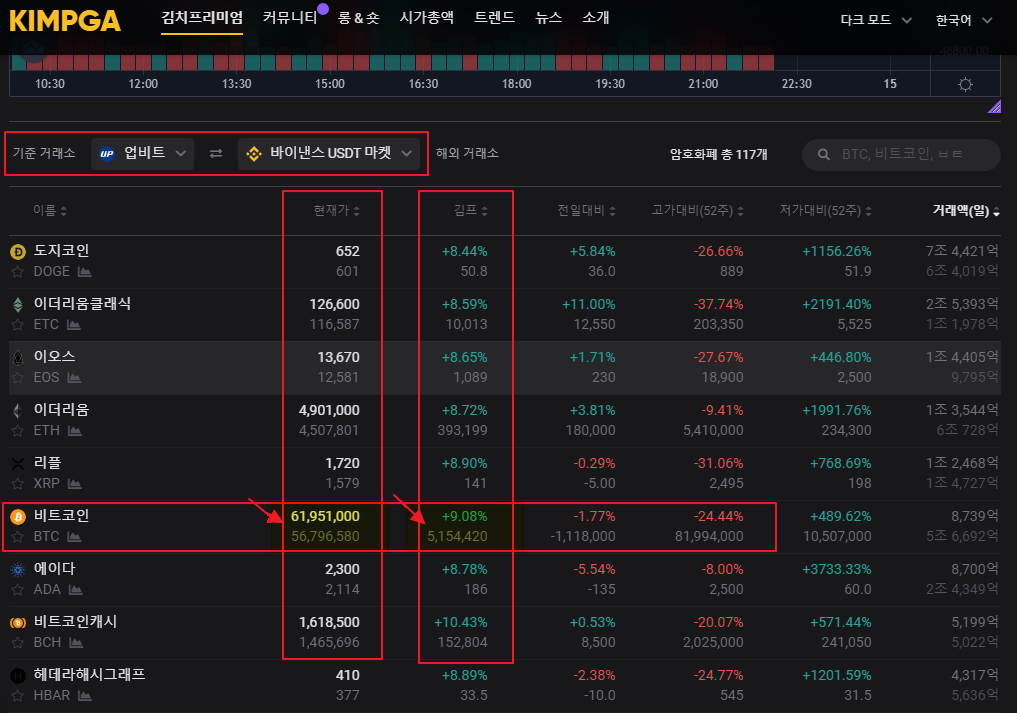Click the 16:30 chart time marker
This screenshot has height=713, width=1017.
[x=424, y=84]
